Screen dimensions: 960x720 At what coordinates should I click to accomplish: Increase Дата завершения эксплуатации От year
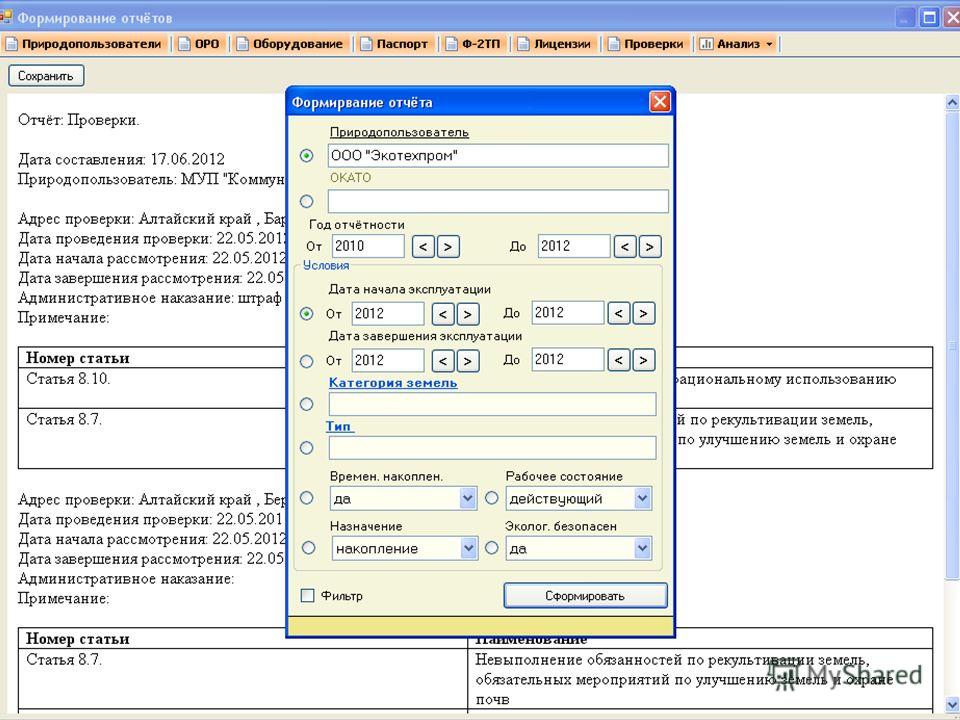tap(468, 361)
